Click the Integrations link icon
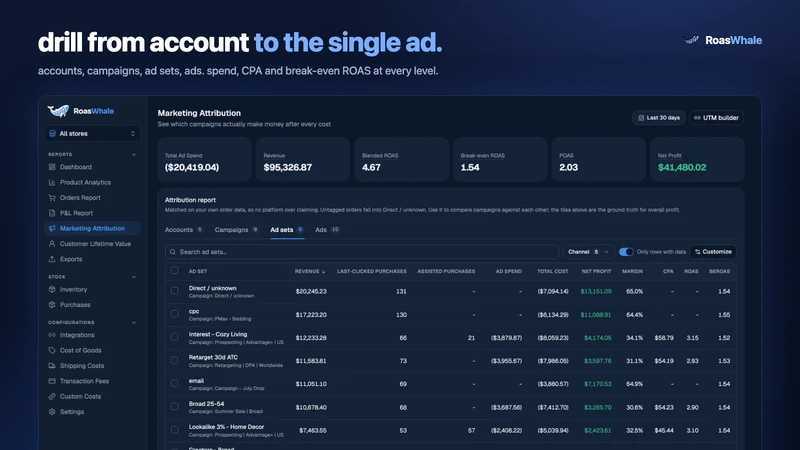 tap(52, 335)
